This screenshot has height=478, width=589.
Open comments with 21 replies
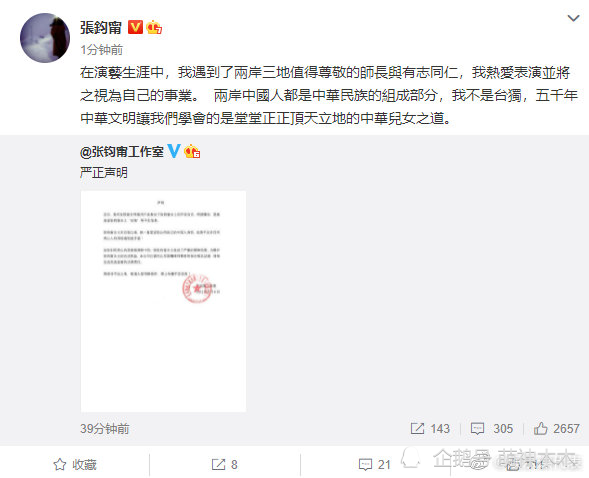[375, 465]
